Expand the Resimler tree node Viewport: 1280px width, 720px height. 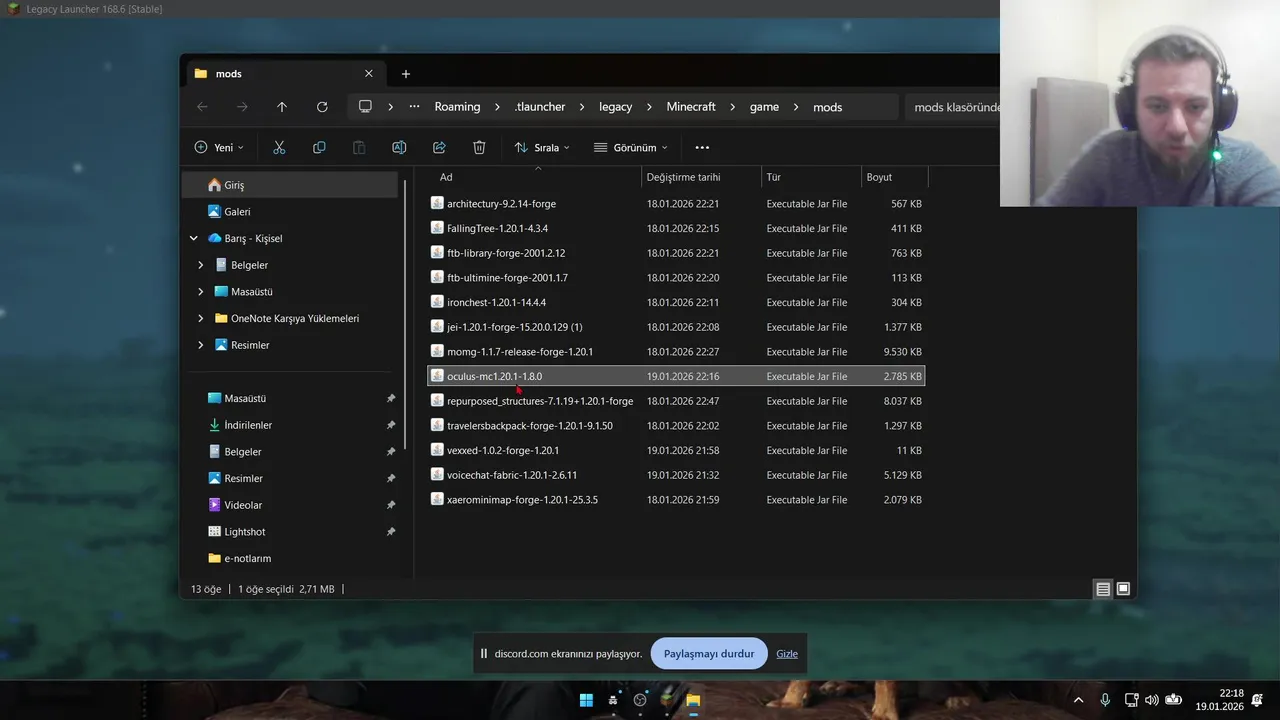[x=201, y=345]
